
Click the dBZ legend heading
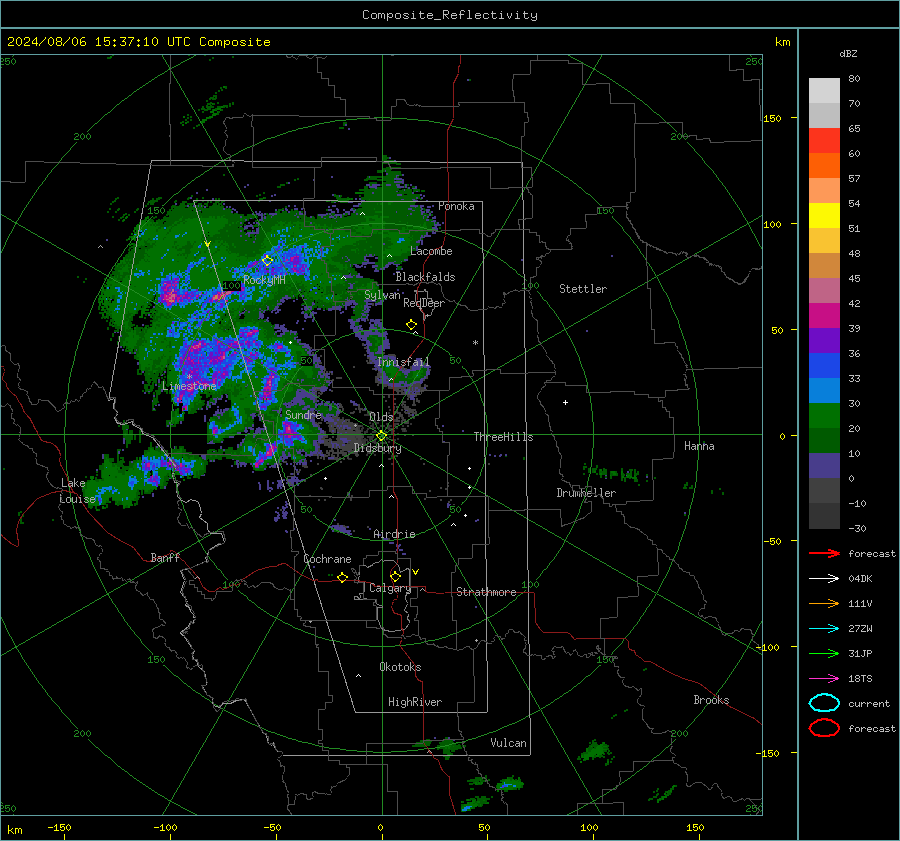point(848,53)
